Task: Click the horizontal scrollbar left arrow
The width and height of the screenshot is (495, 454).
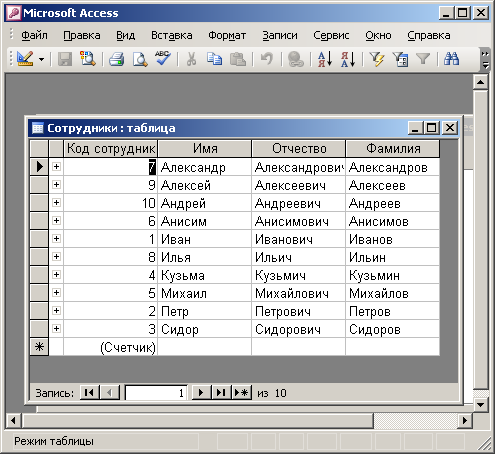Action: pyautogui.click(x=13, y=421)
